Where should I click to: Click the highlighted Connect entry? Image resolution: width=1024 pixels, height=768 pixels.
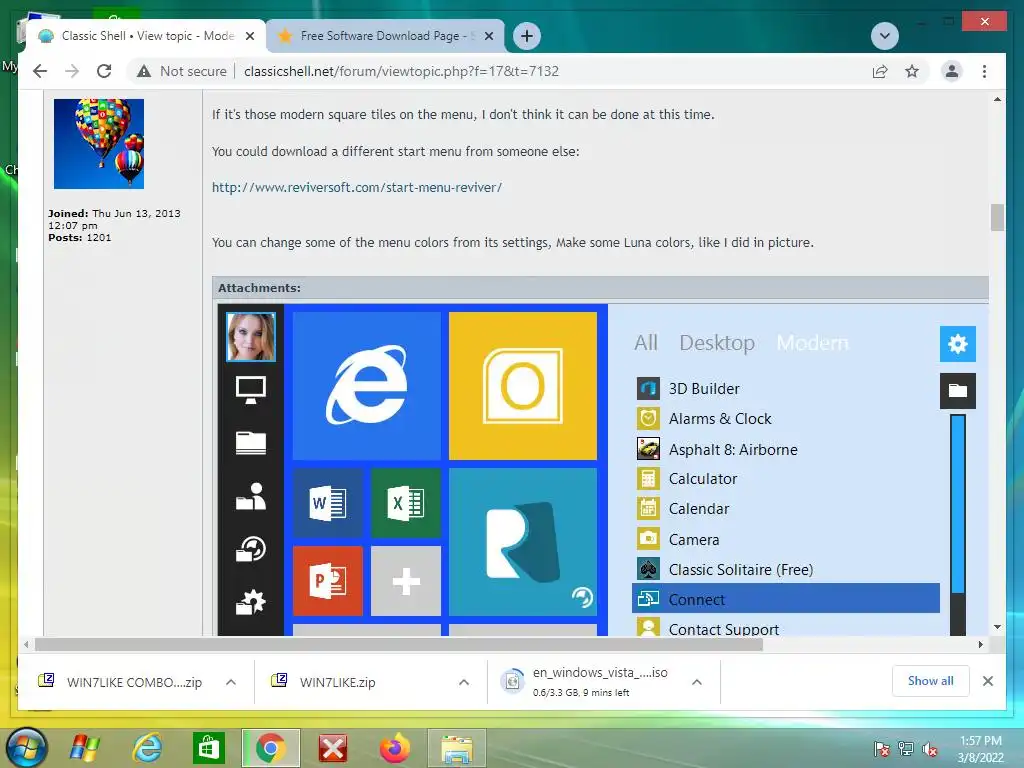point(786,599)
